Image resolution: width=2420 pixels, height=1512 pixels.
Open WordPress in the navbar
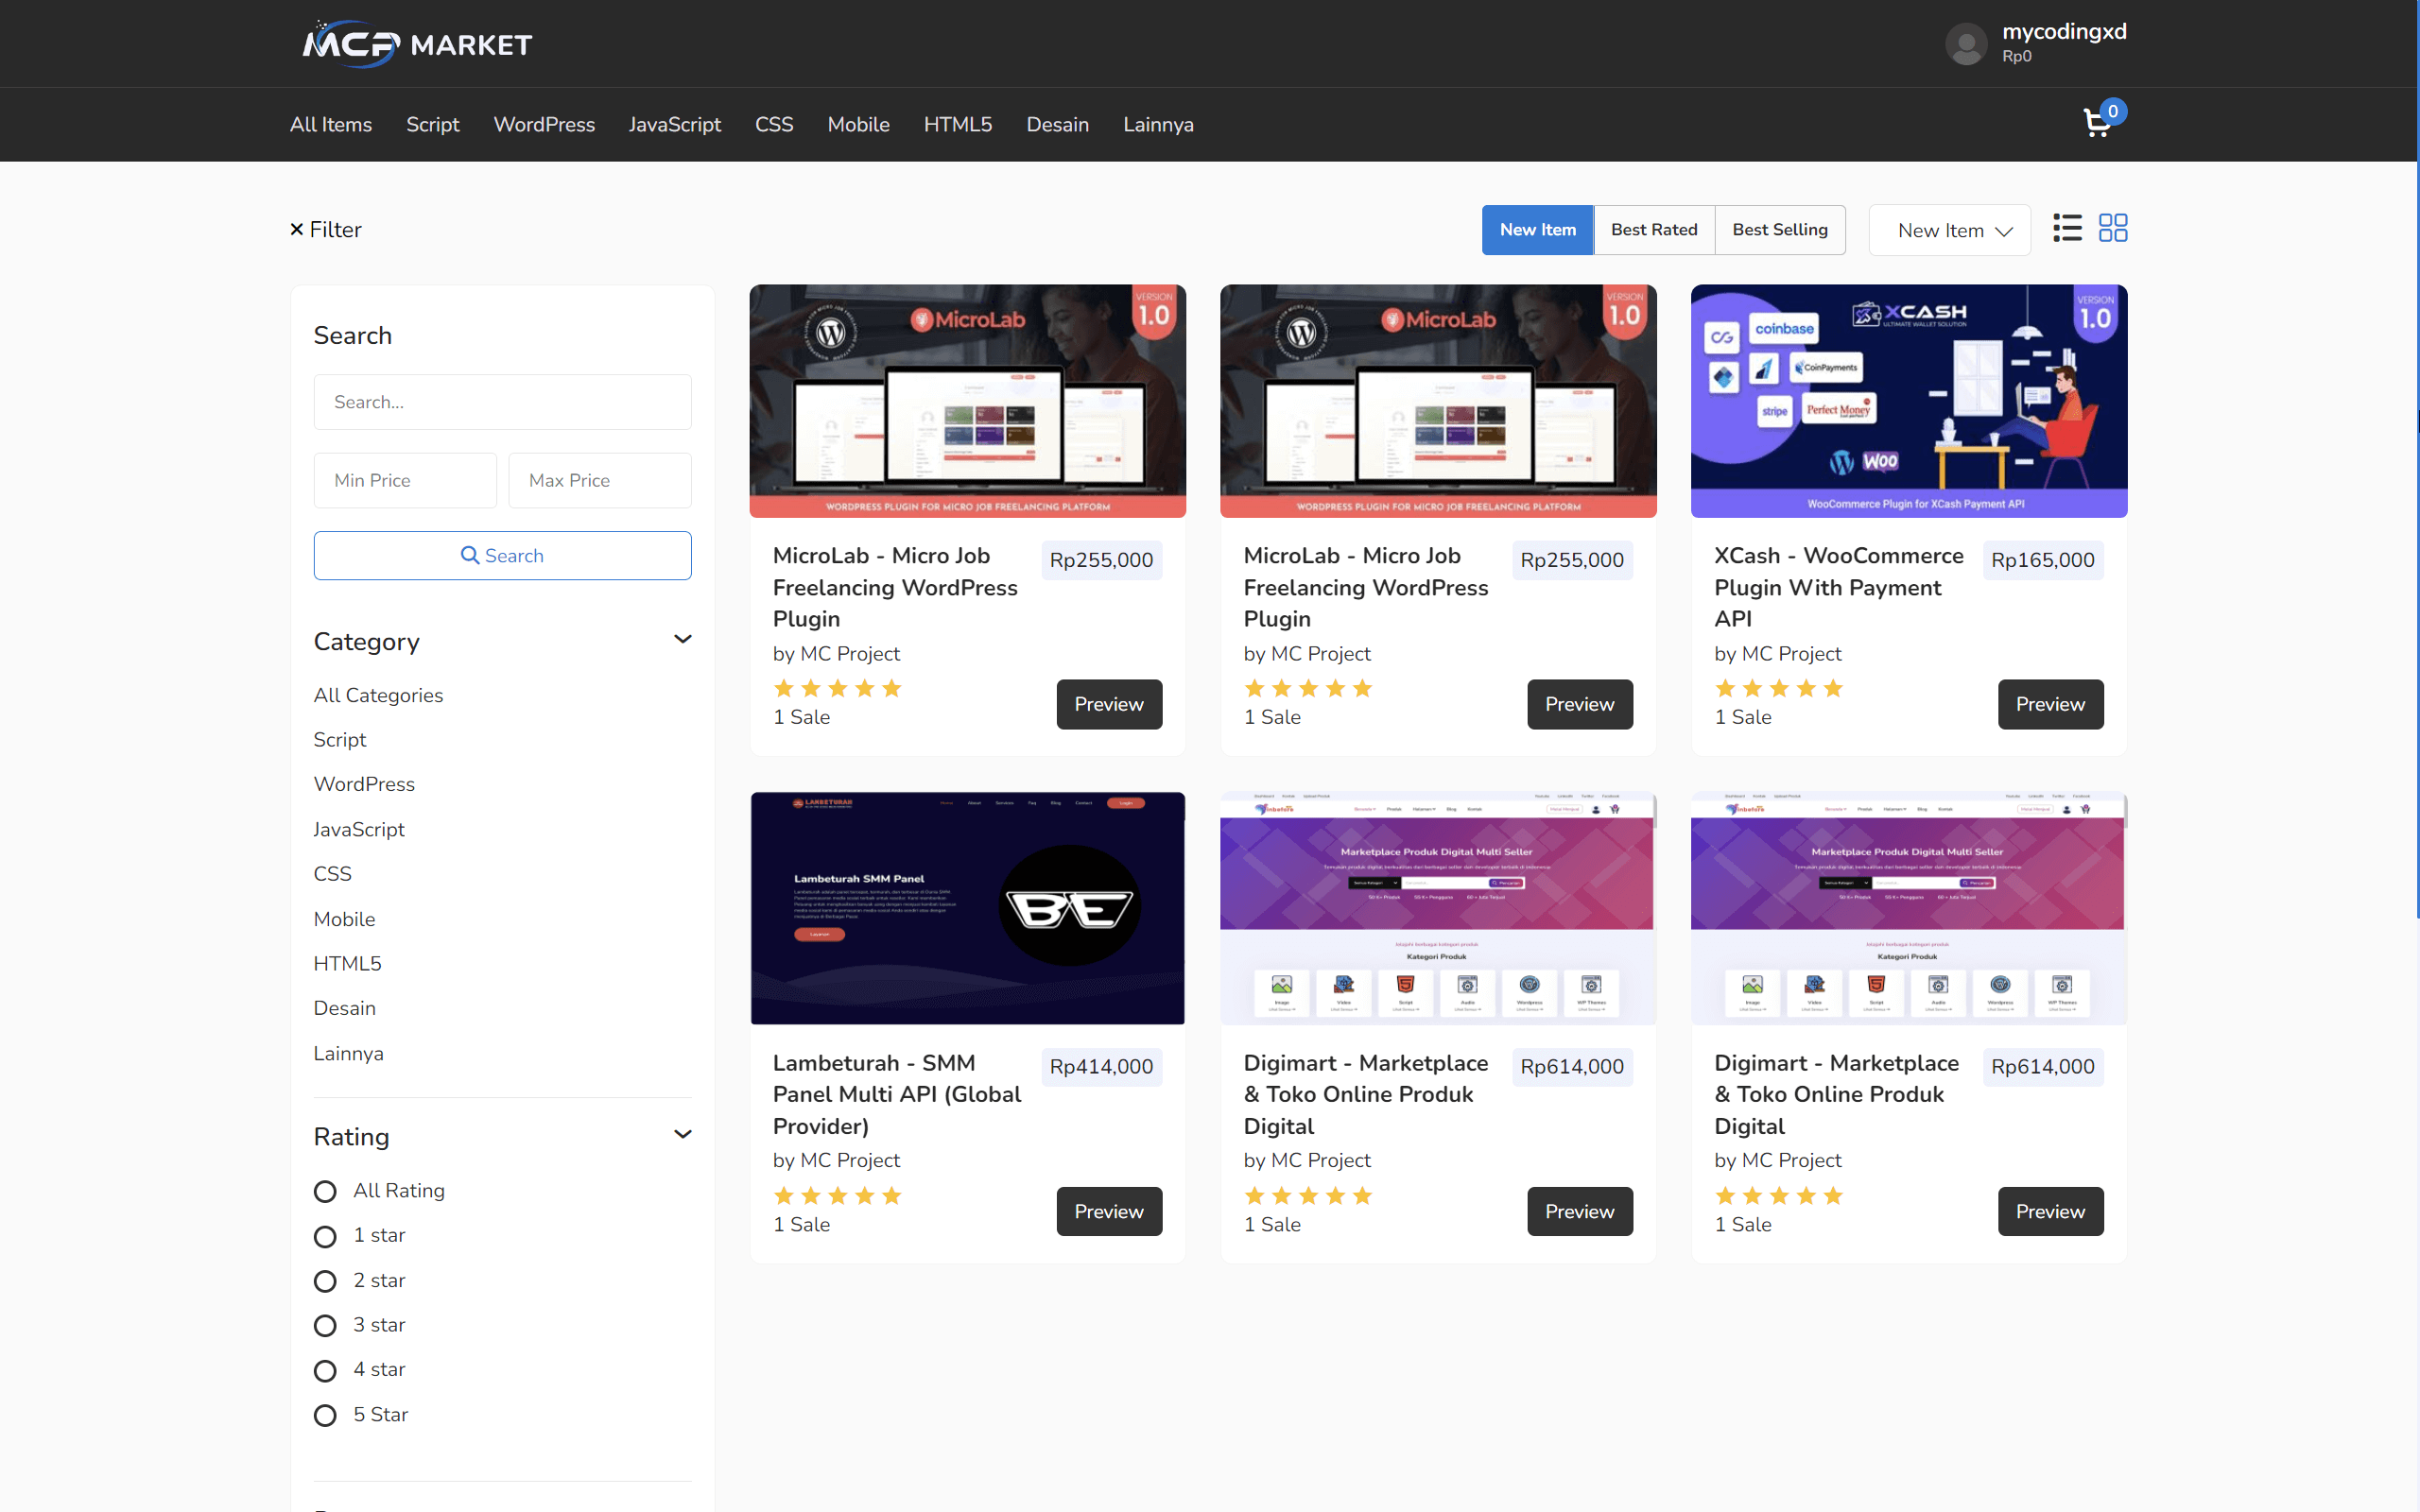[x=544, y=124]
